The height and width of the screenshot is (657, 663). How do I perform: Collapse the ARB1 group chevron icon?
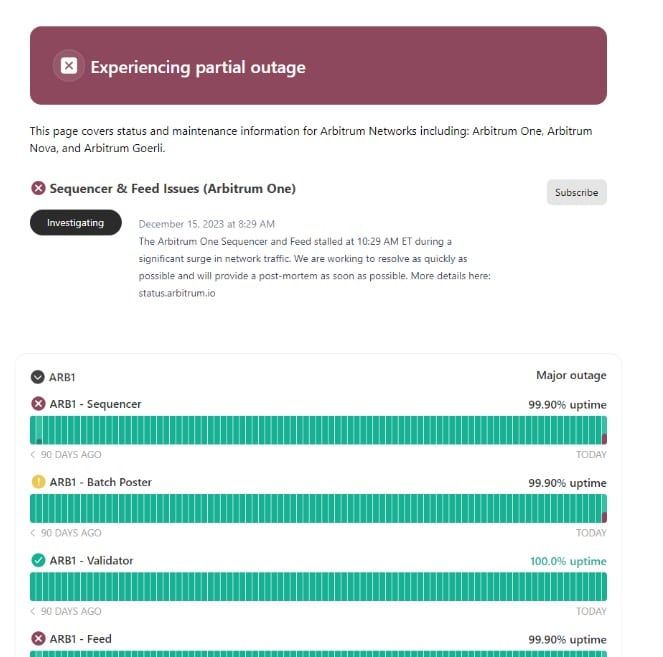[x=38, y=377]
